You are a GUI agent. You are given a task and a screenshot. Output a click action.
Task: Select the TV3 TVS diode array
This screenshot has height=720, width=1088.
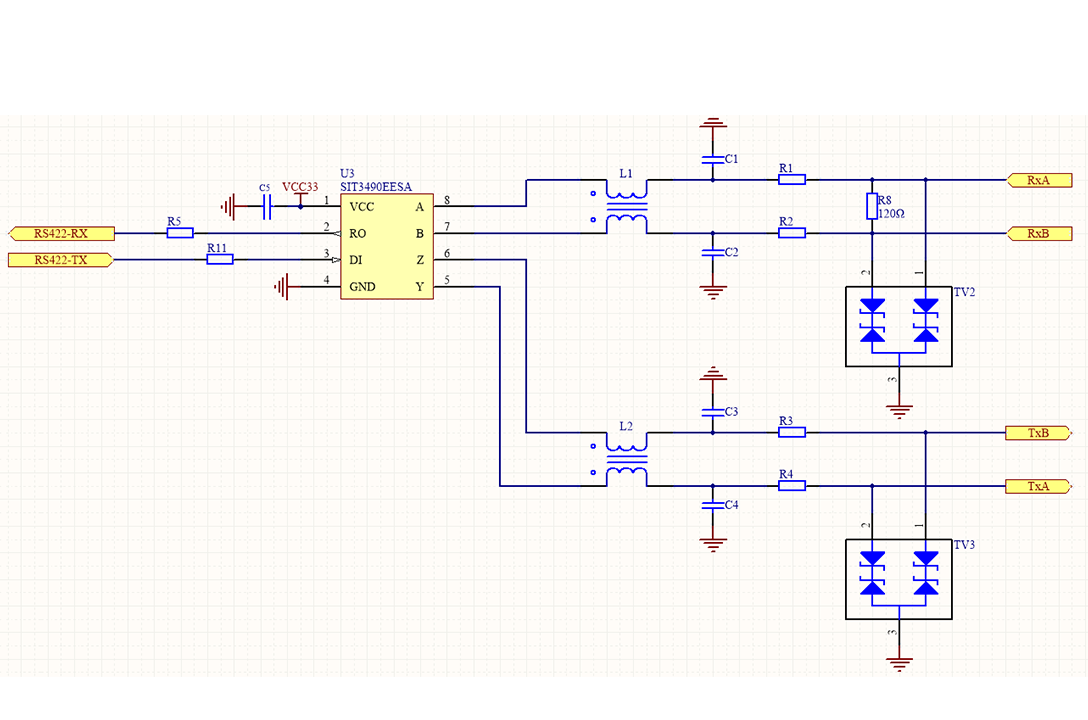coord(897,578)
